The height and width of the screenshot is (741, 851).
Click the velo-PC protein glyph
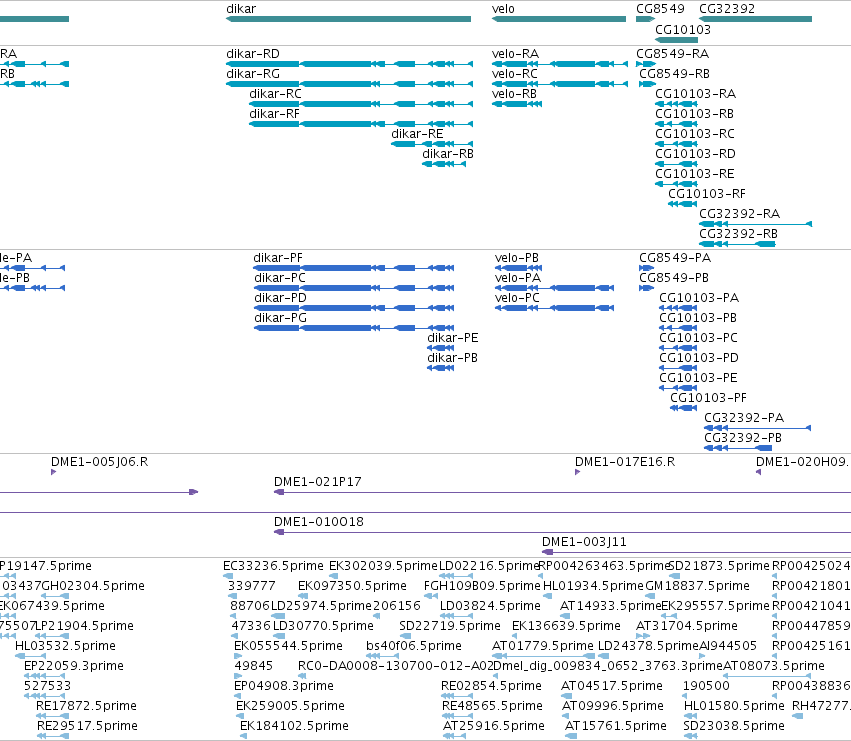555,308
